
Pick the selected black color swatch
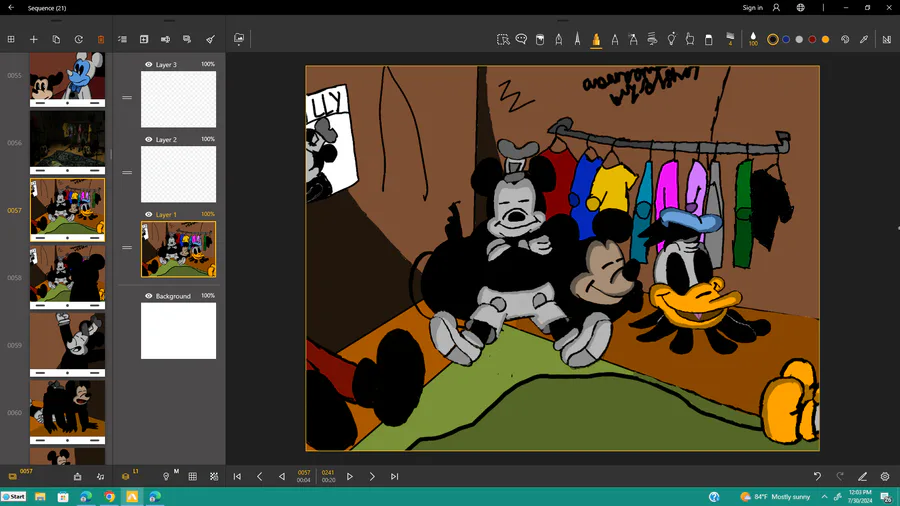tap(773, 40)
